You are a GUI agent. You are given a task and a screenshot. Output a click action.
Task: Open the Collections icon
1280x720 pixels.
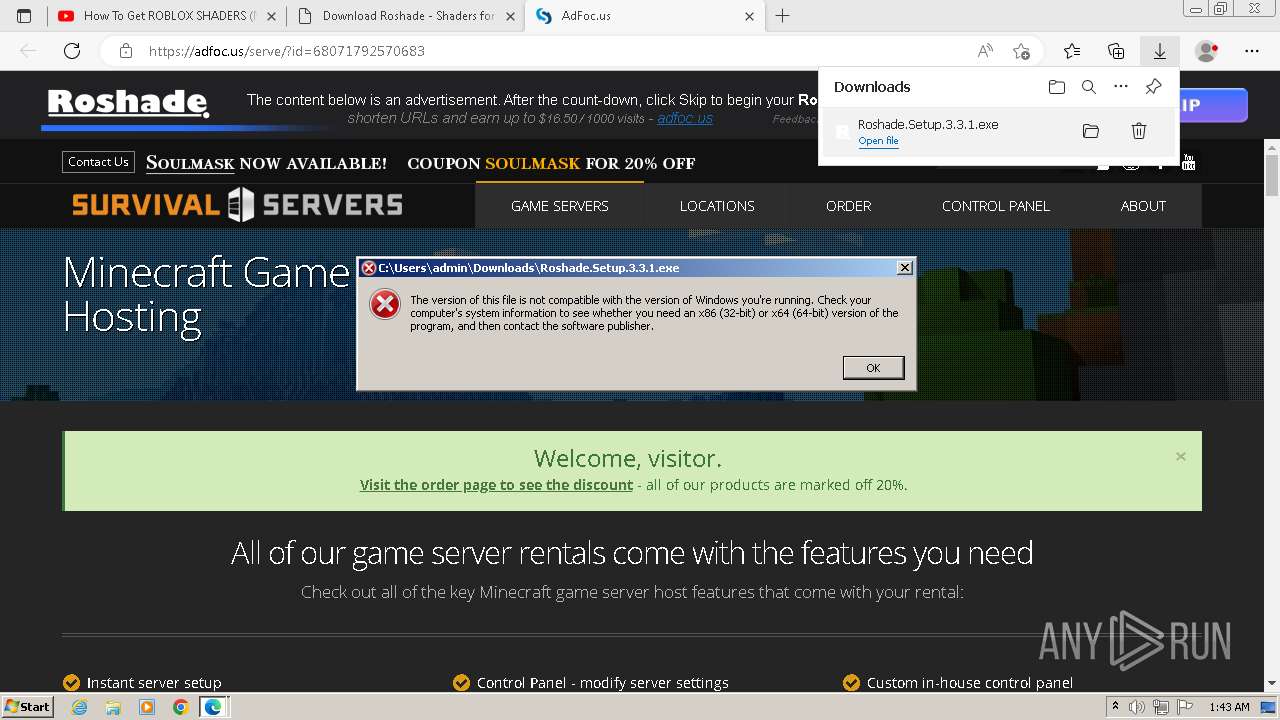[x=1116, y=51]
